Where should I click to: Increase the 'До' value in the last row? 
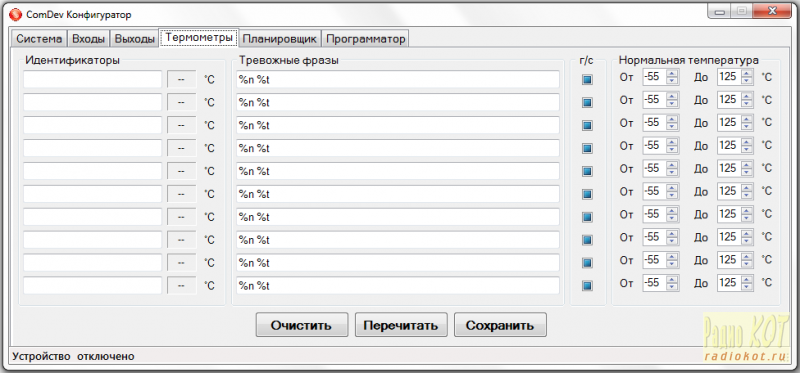[747, 279]
